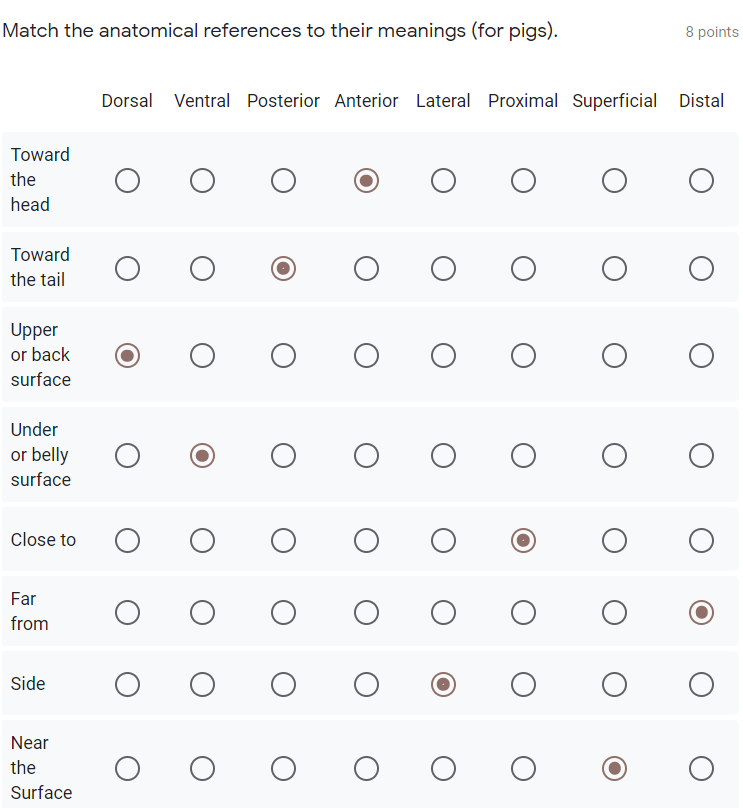The image size is (743, 808).
Task: Select Superficial for Close to row
Action: click(x=614, y=540)
